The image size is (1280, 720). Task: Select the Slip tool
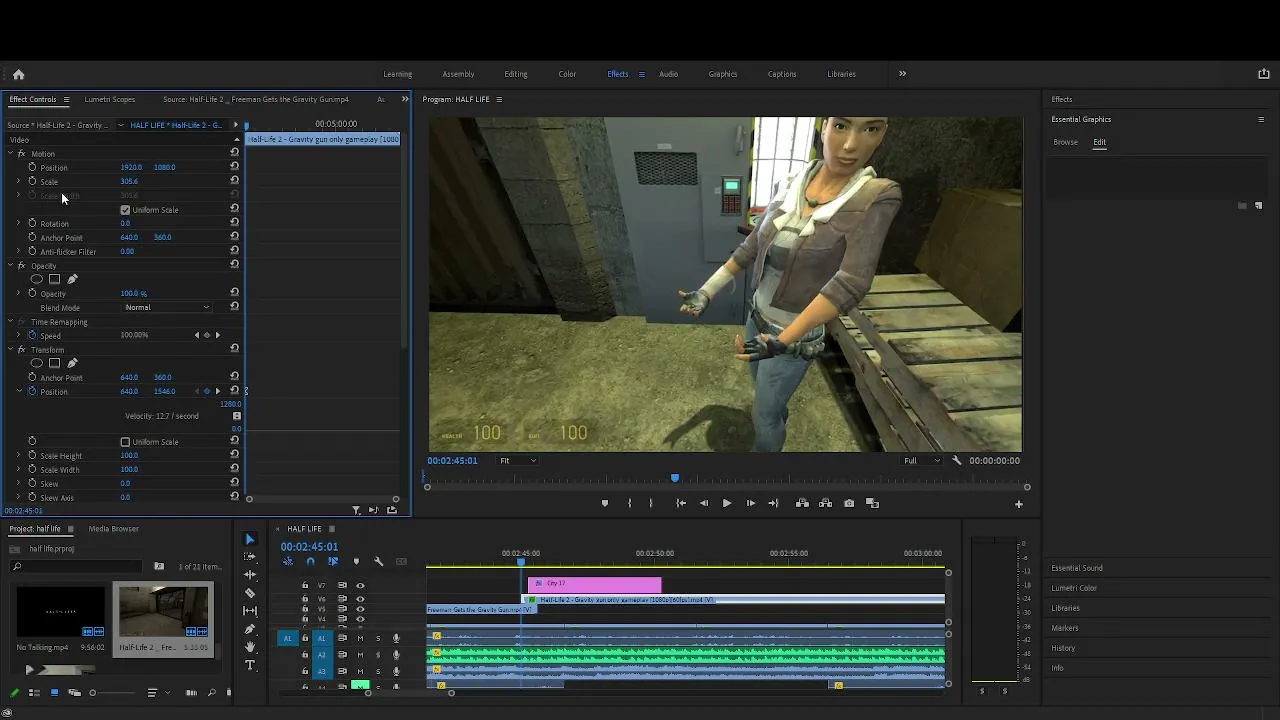[x=250, y=611]
